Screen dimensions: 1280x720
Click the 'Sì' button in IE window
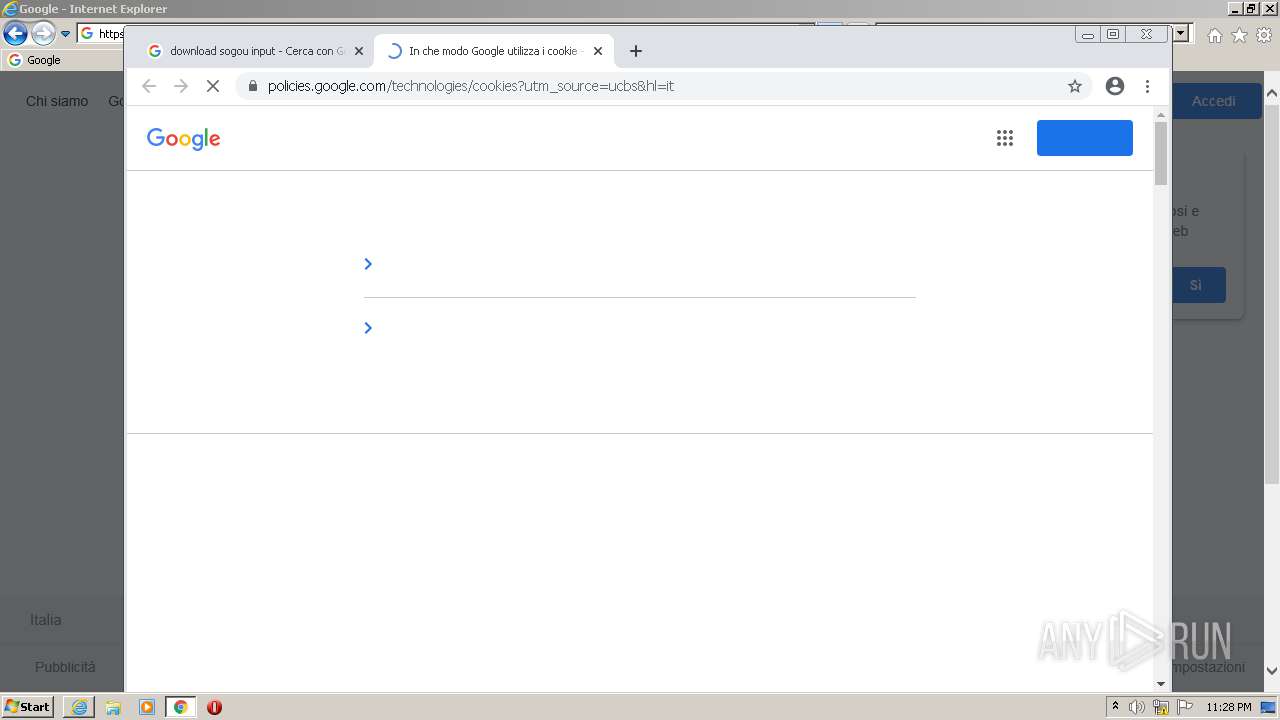[1198, 285]
